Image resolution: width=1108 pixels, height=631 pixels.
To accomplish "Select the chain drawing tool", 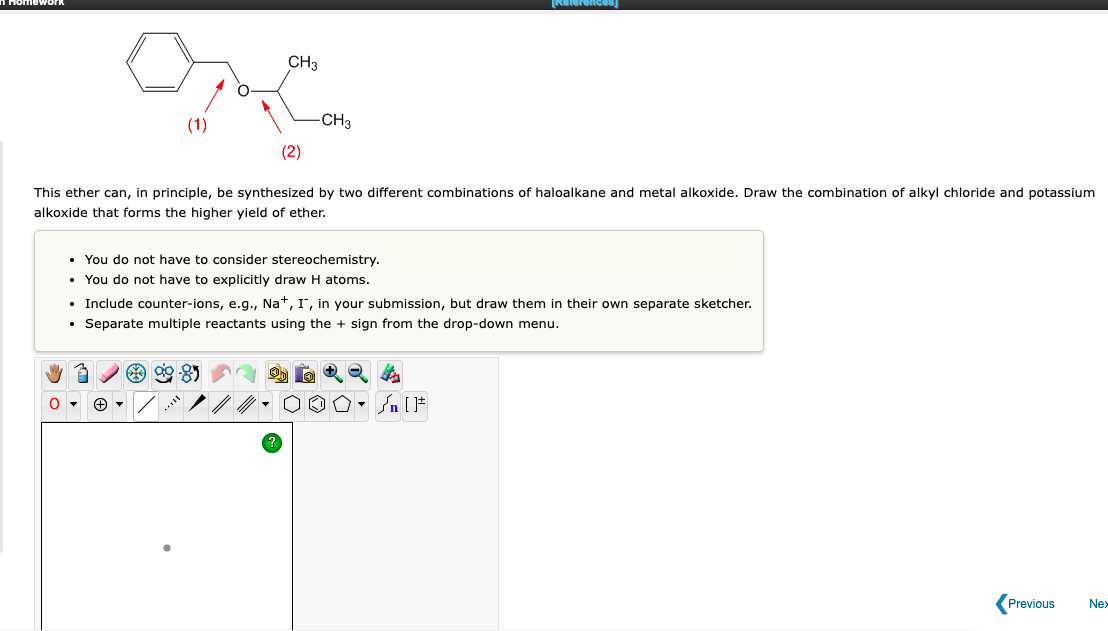I will point(388,405).
